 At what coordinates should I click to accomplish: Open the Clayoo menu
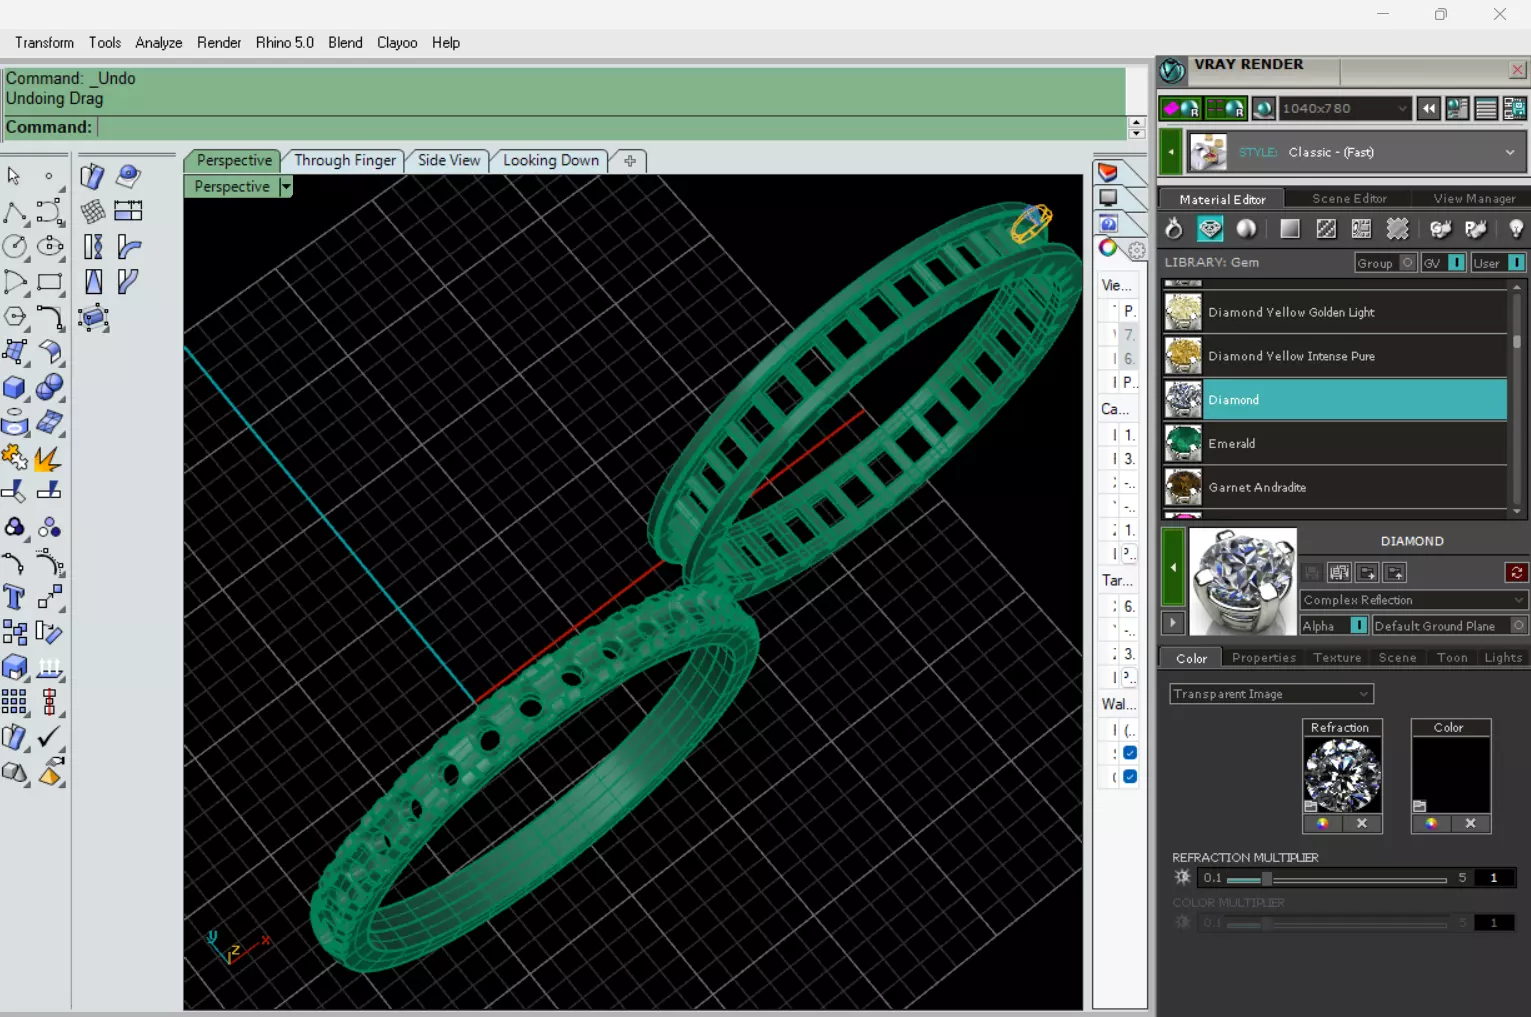pyautogui.click(x=397, y=42)
